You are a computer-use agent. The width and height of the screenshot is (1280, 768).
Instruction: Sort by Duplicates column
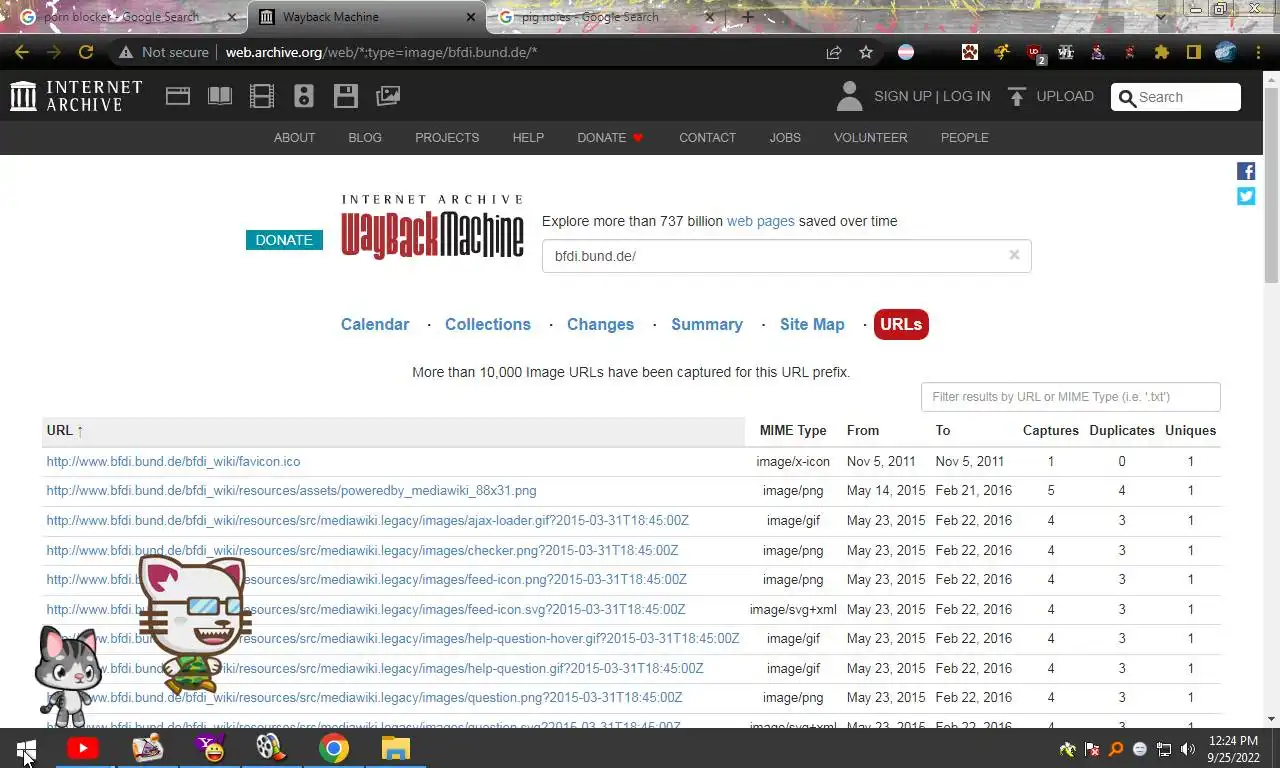click(1122, 431)
